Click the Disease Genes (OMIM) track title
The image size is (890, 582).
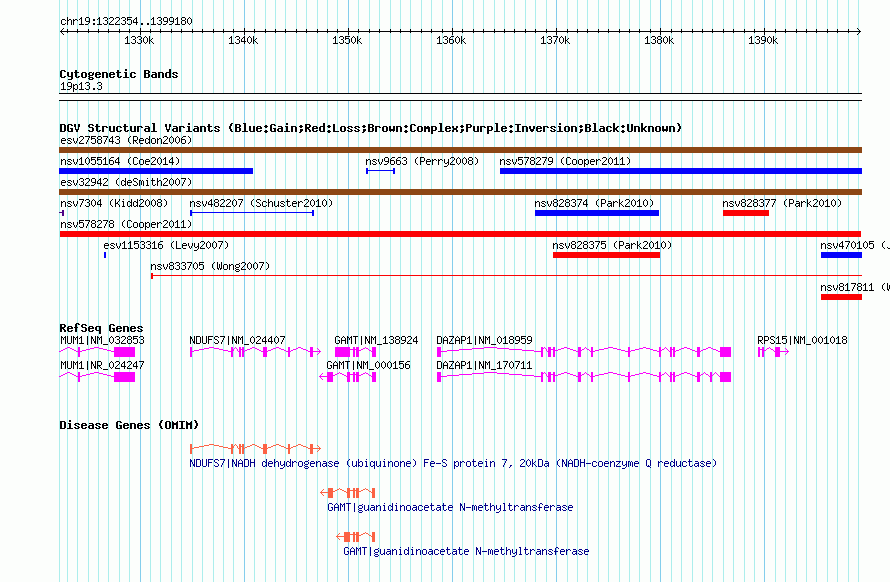[x=129, y=425]
